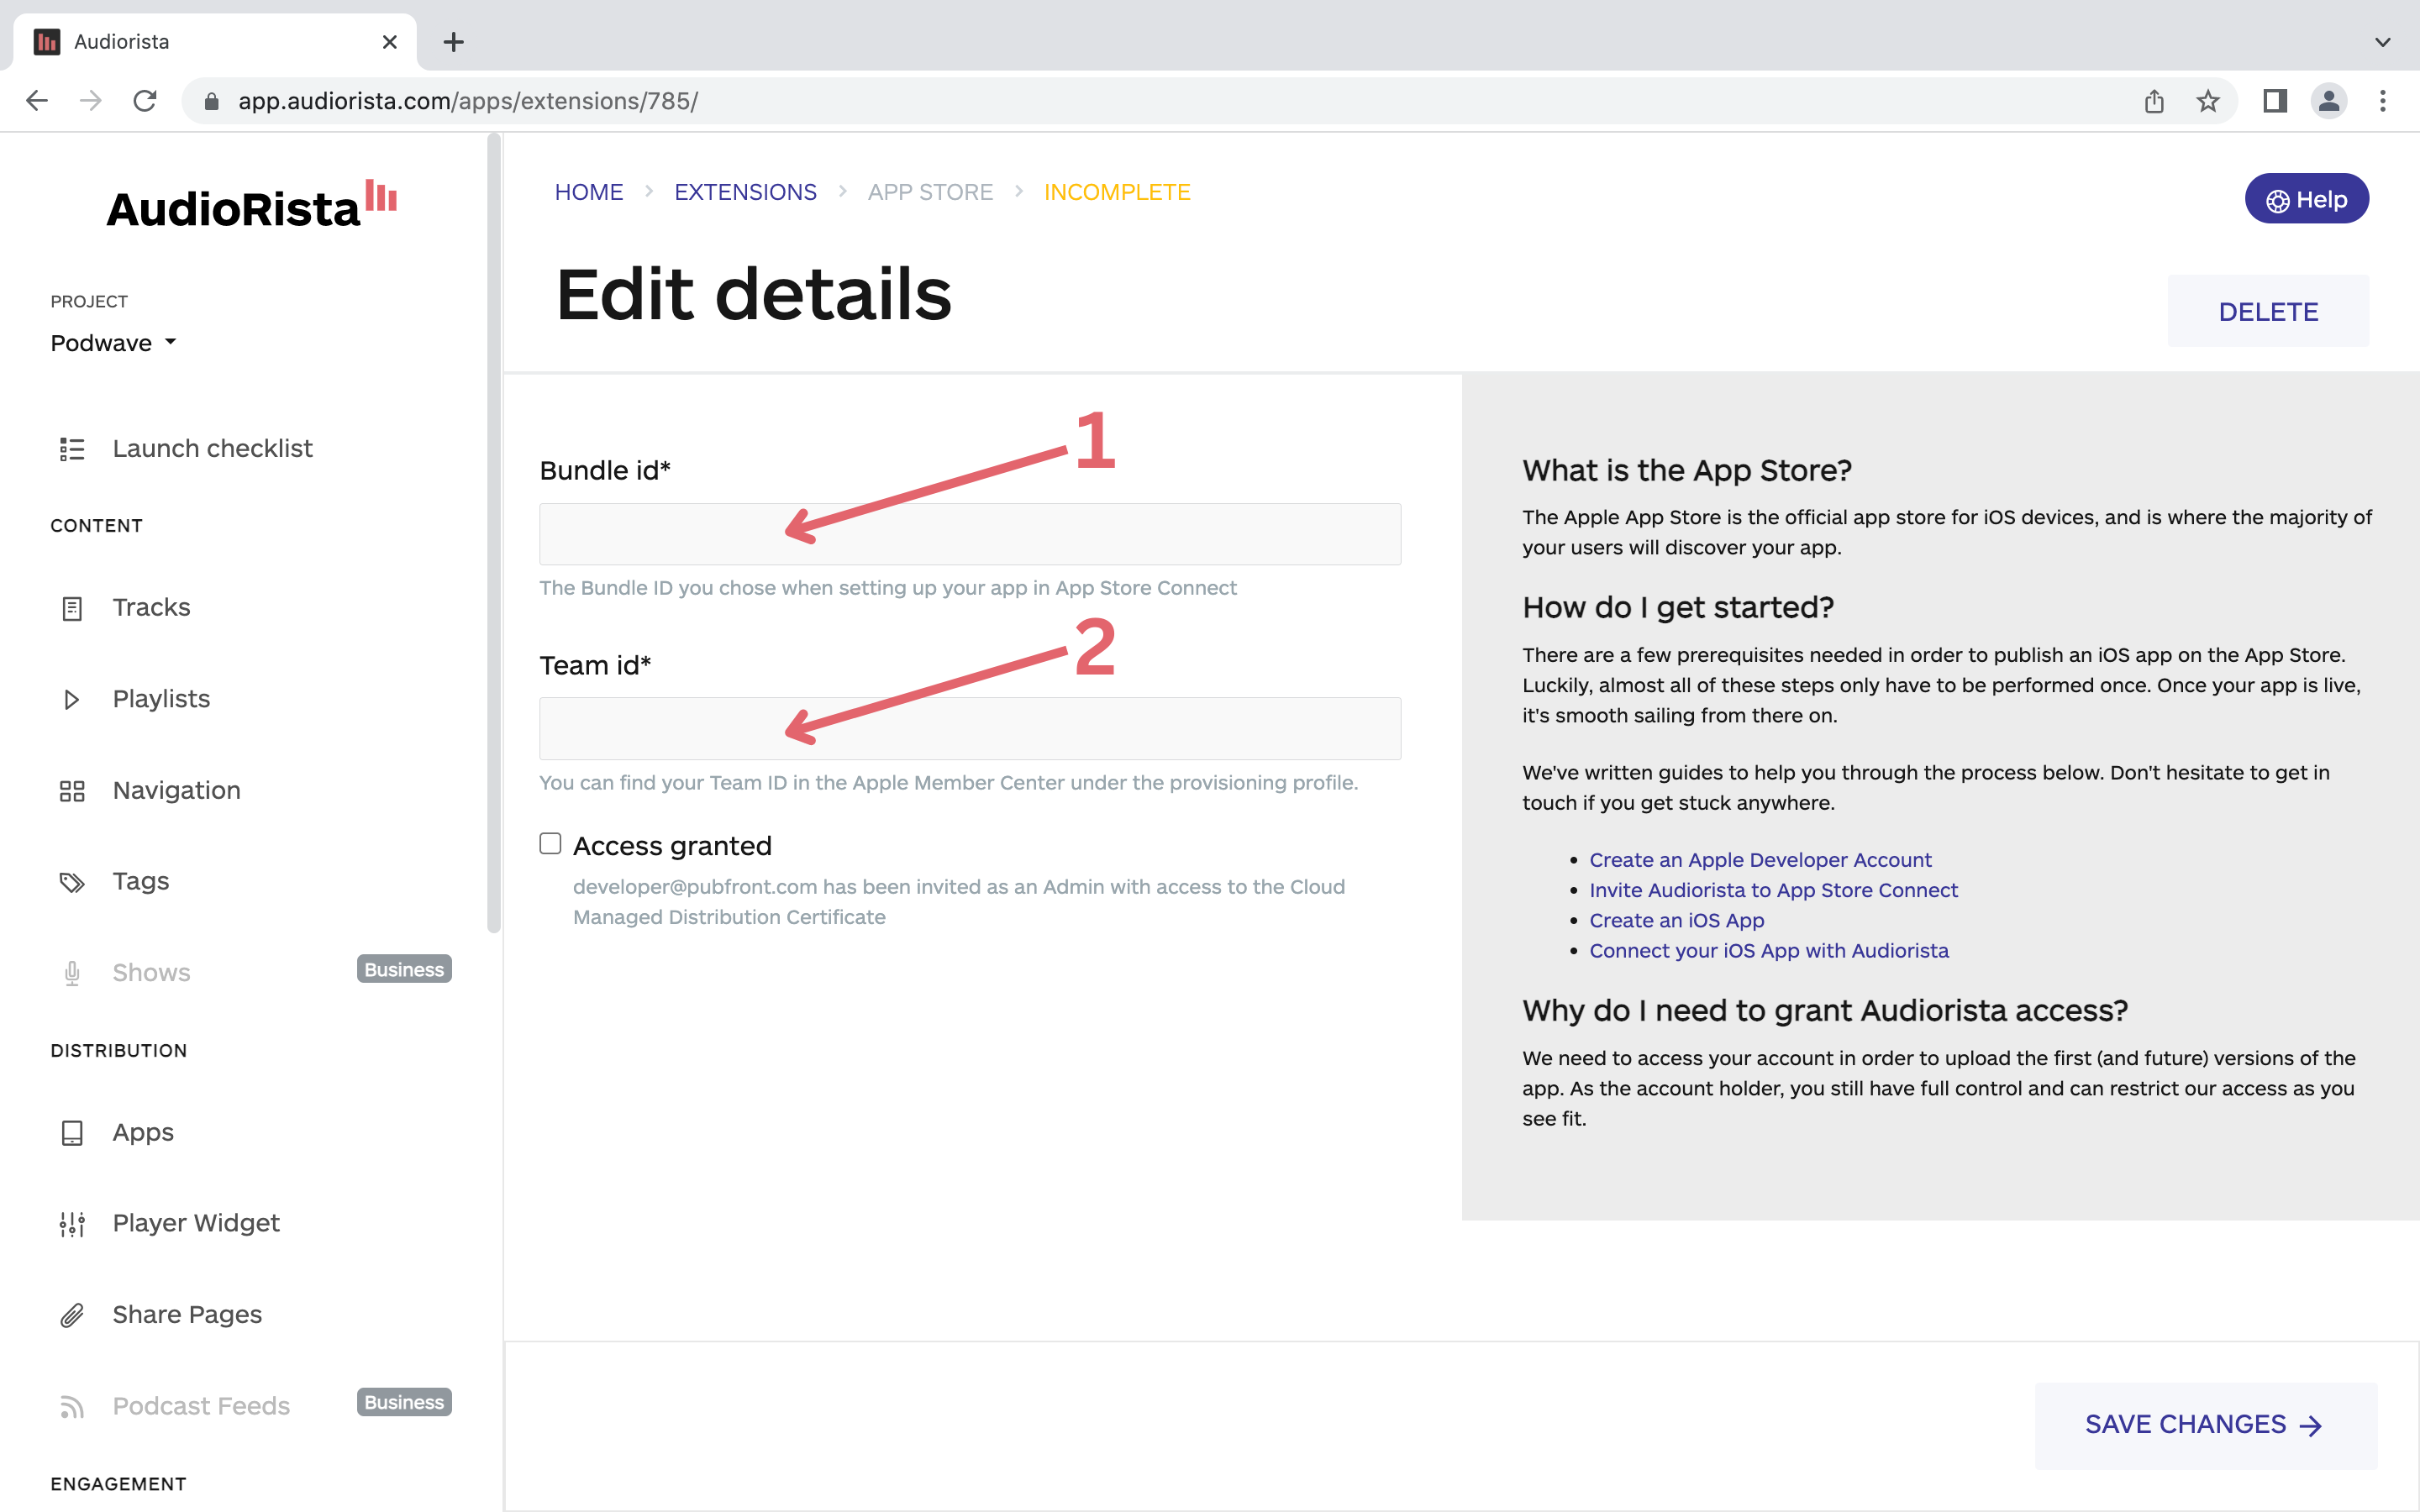The image size is (2420, 1512).
Task: Open a new browser tab
Action: (x=453, y=42)
